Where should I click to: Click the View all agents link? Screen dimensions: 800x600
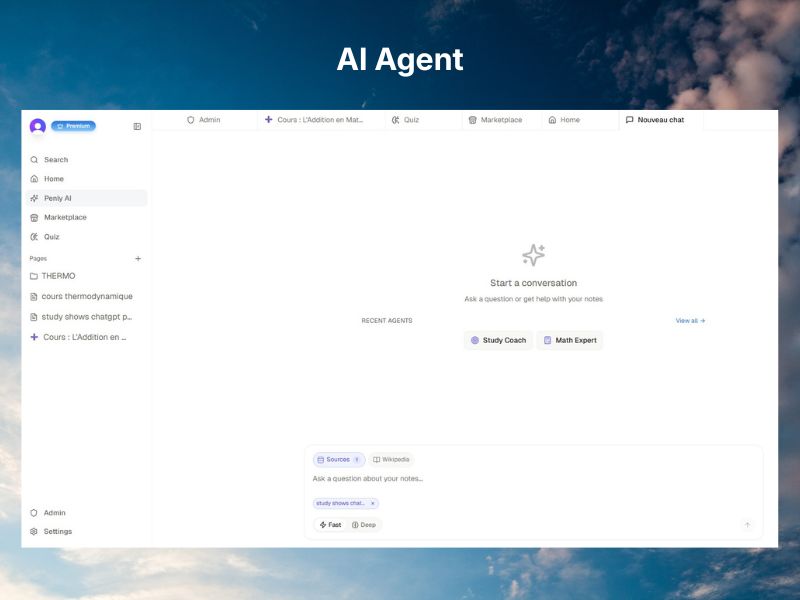point(690,321)
